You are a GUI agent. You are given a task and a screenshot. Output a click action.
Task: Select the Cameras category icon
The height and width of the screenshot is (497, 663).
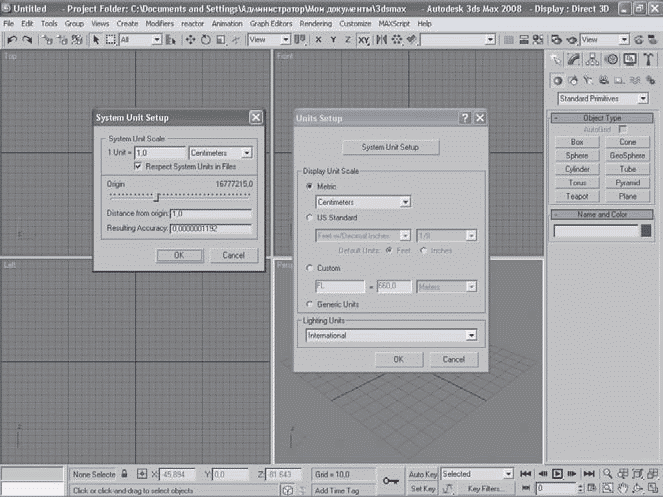pyautogui.click(x=606, y=80)
